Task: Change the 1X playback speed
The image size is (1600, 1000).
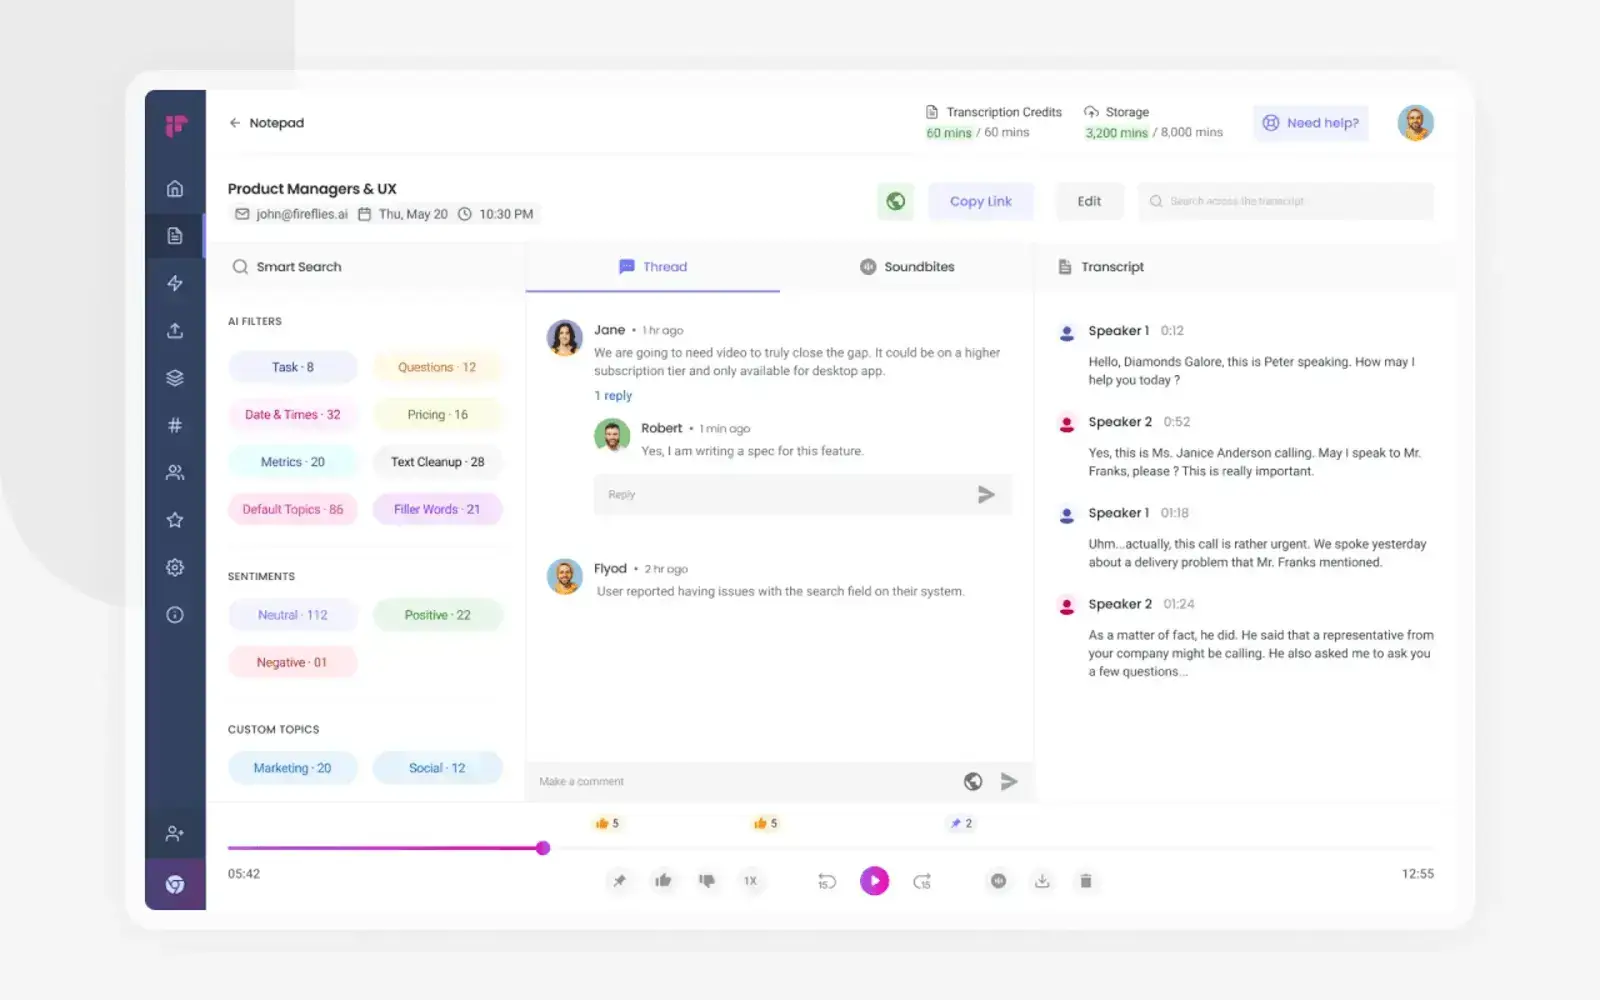Action: 750,881
